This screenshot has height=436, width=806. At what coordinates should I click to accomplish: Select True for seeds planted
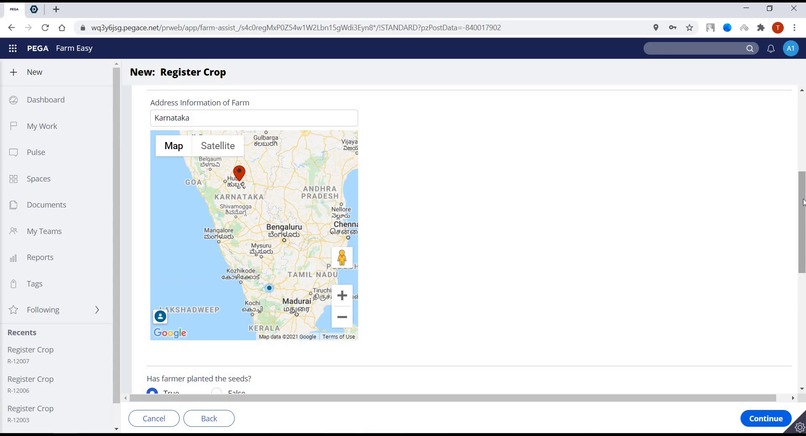pyautogui.click(x=152, y=392)
